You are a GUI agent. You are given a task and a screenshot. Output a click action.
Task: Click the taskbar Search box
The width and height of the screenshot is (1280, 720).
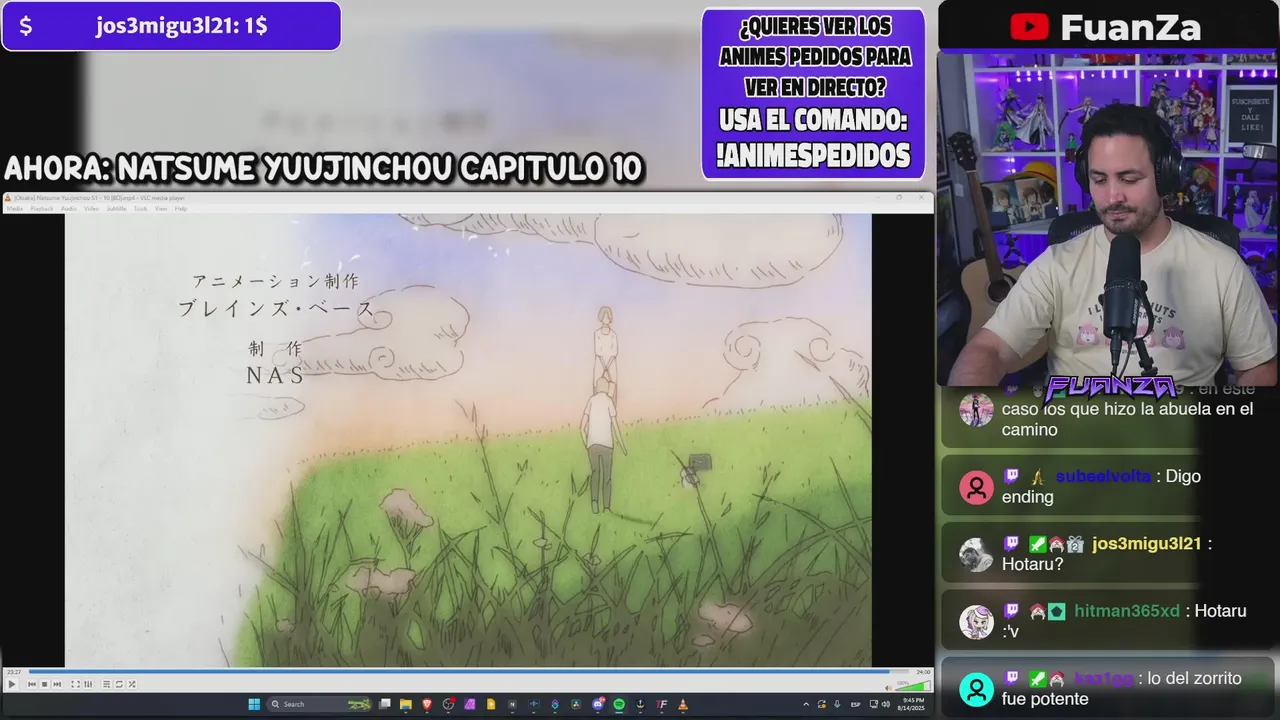pos(320,704)
